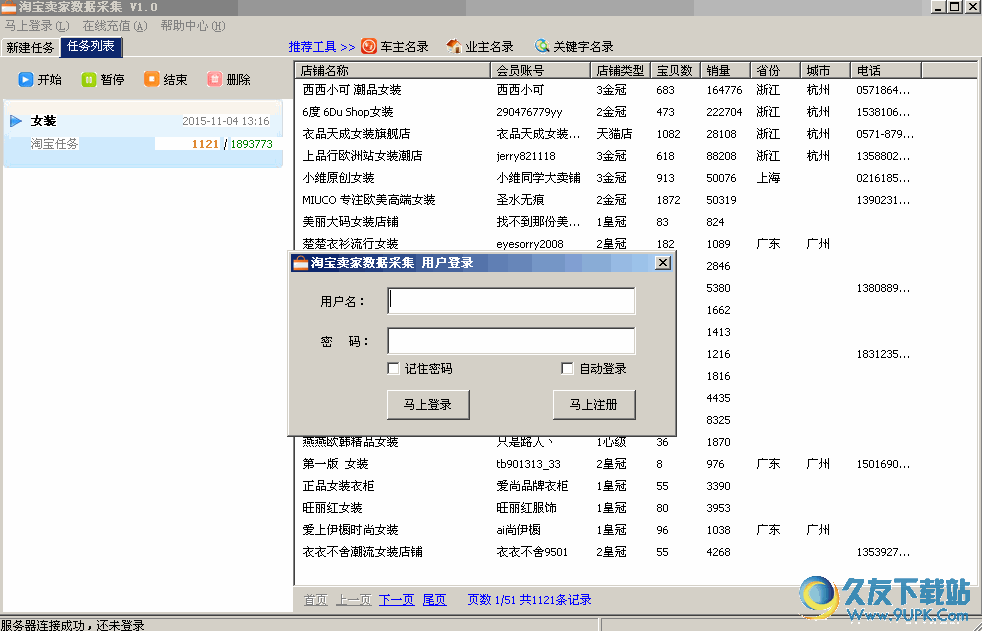This screenshot has width=982, height=631.
Task: Enable the 记住密码 checkbox
Action: (x=393, y=369)
